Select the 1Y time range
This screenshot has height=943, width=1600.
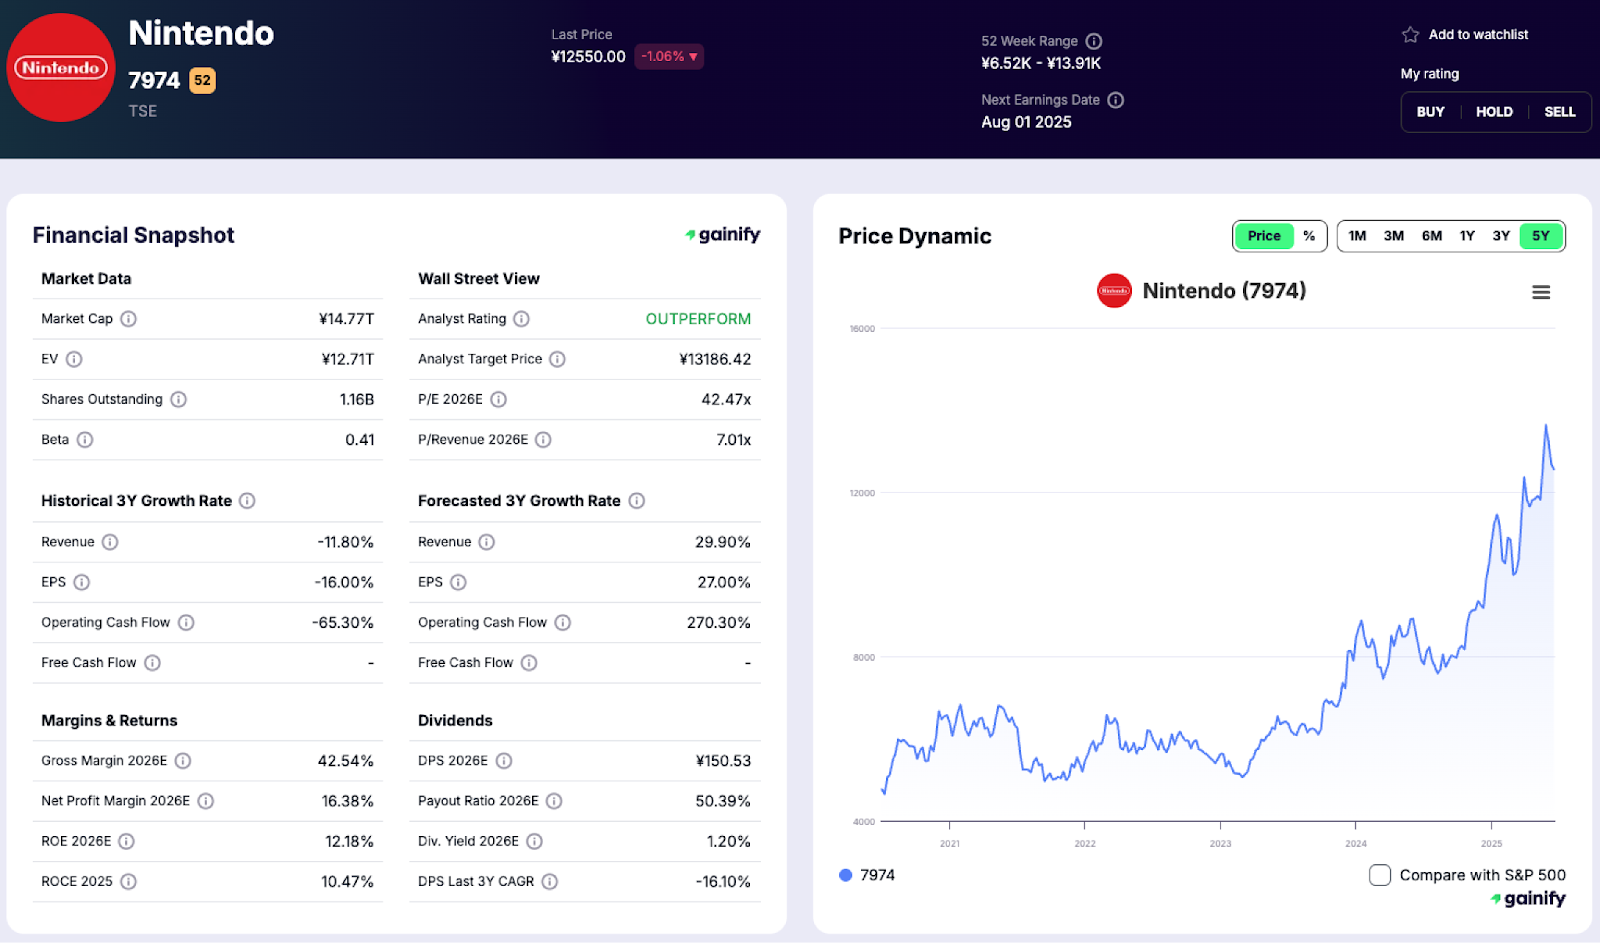(x=1467, y=236)
